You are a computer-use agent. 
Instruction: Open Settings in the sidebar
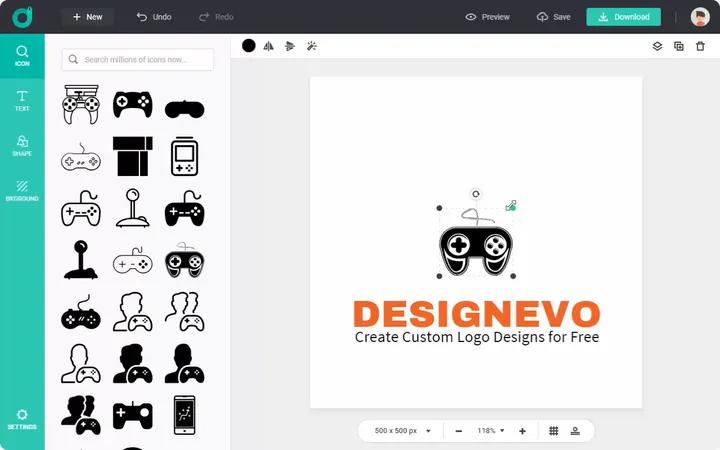pos(22,419)
